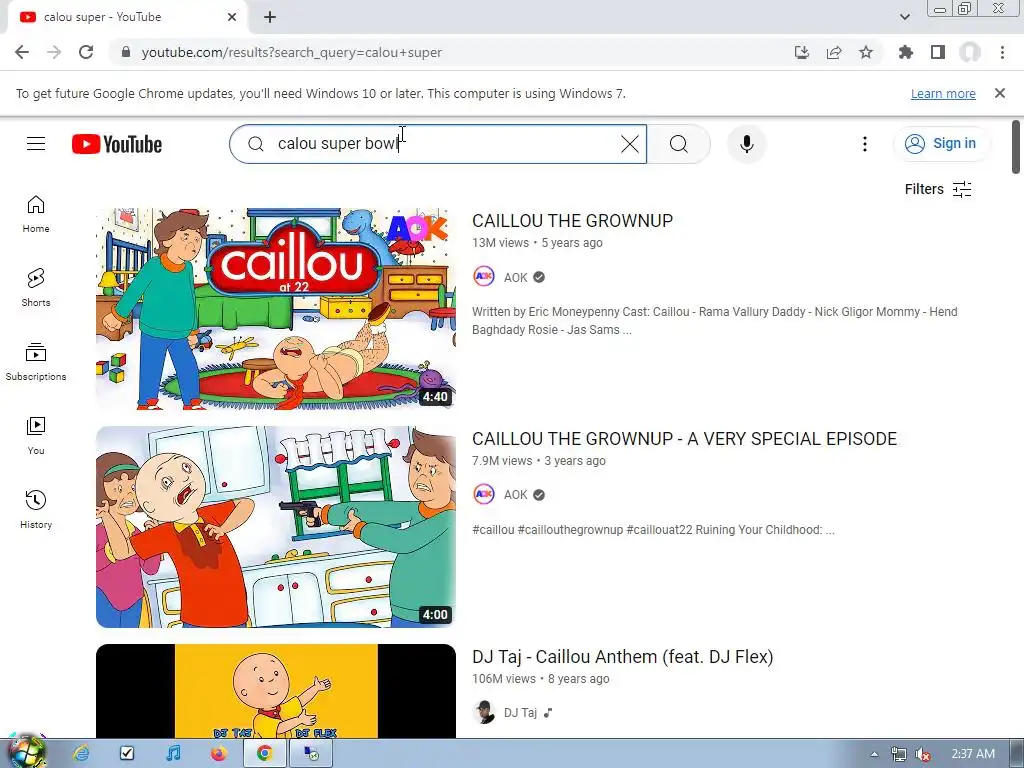Image resolution: width=1024 pixels, height=768 pixels.
Task: Go back to the previous page
Action: tap(22, 52)
